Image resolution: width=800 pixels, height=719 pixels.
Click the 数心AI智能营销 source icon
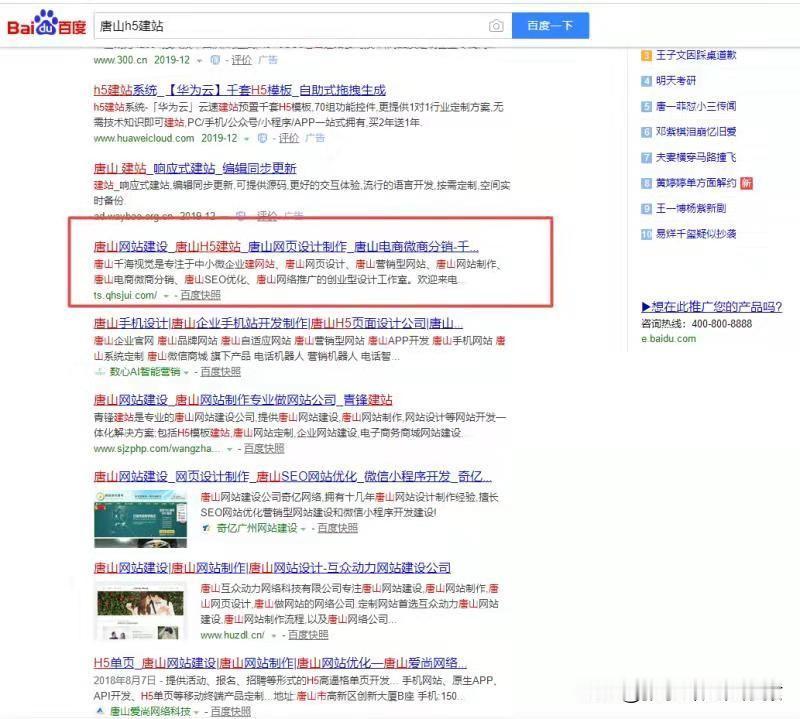[99, 372]
